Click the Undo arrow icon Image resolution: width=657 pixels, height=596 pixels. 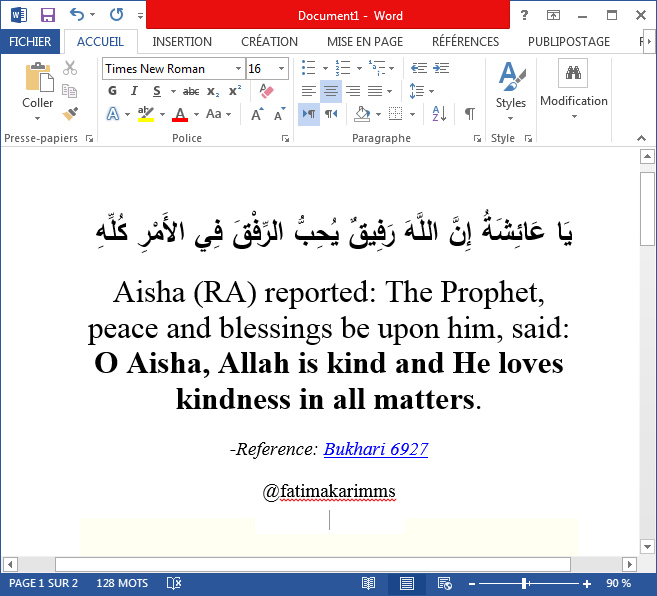77,15
